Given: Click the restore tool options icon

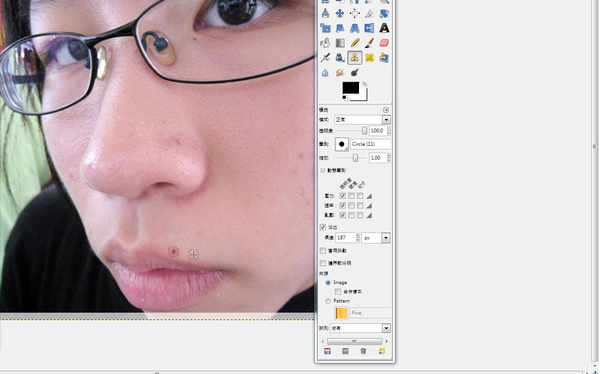Looking at the screenshot, I should 345,351.
